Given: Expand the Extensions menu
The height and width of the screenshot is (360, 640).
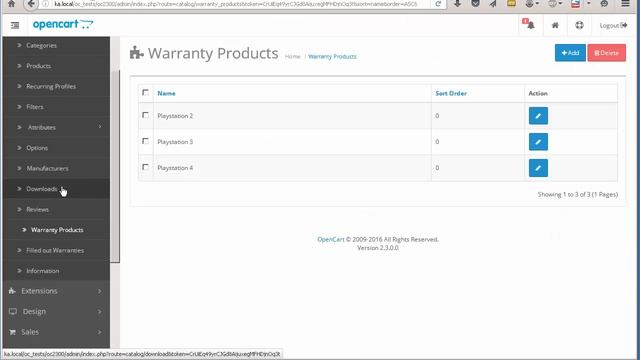Looking at the screenshot, I should coord(56,291).
